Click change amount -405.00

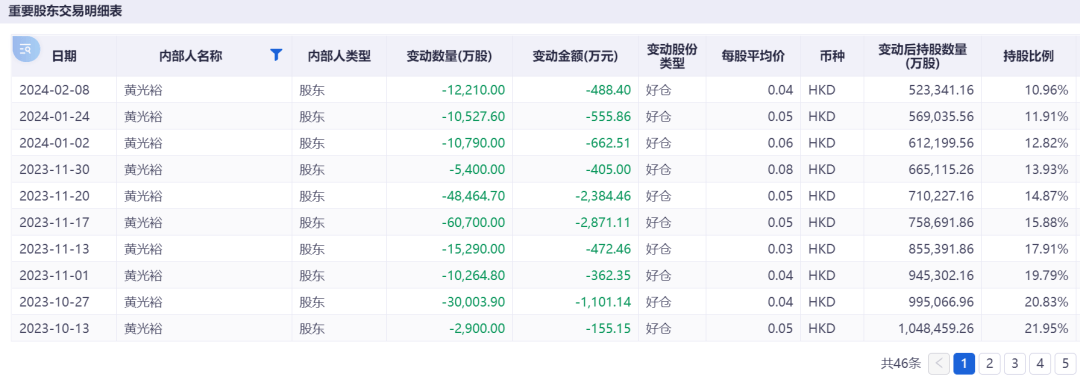click(608, 169)
